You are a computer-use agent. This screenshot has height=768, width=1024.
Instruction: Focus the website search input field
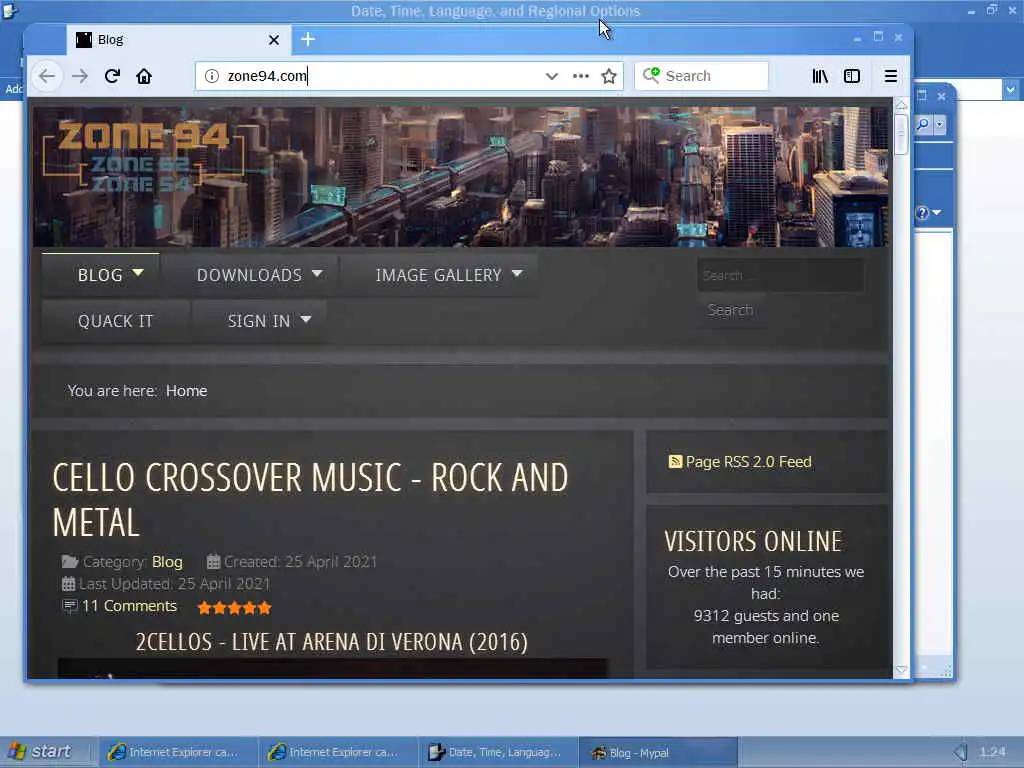(x=780, y=276)
